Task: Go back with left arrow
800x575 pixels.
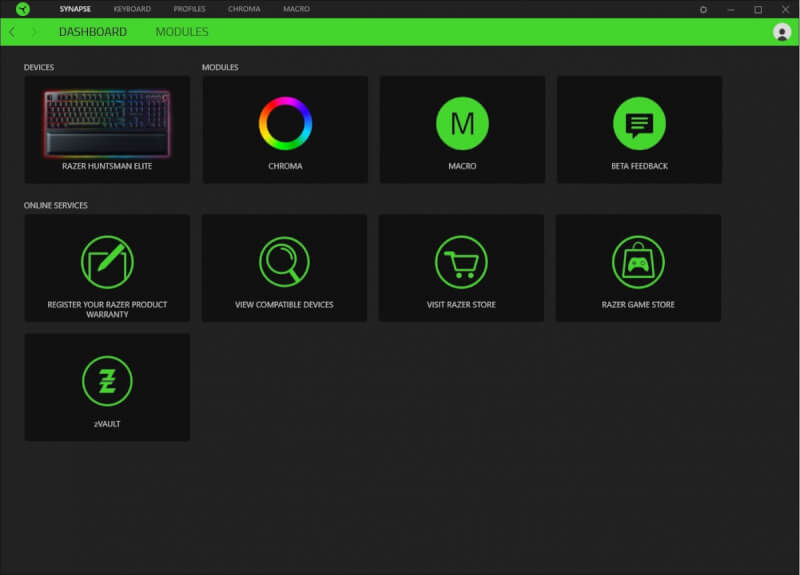Action: pyautogui.click(x=12, y=32)
